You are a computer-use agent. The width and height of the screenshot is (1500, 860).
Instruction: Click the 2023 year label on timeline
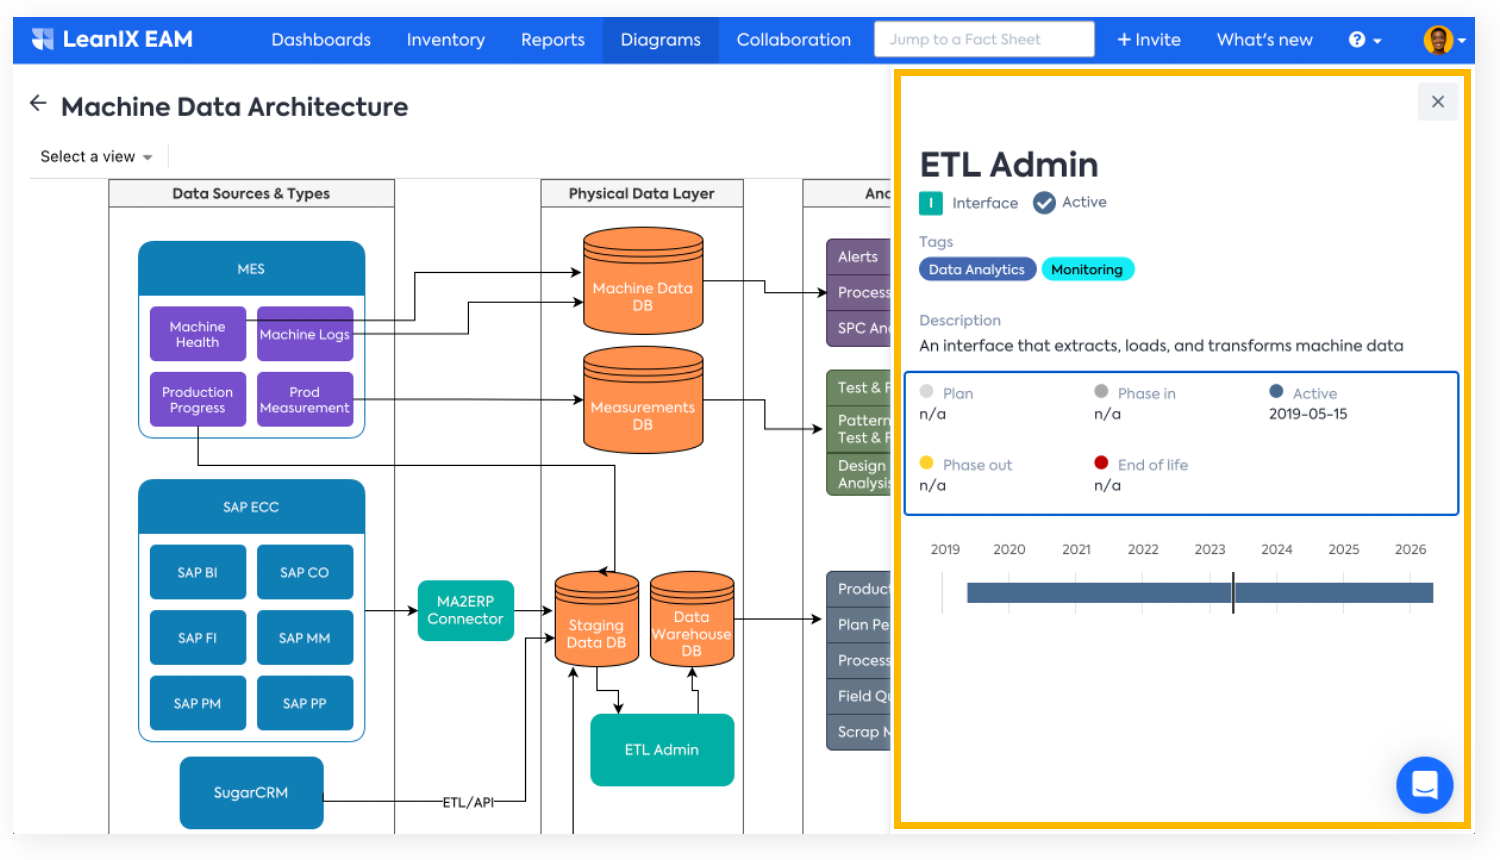pyautogui.click(x=1210, y=549)
